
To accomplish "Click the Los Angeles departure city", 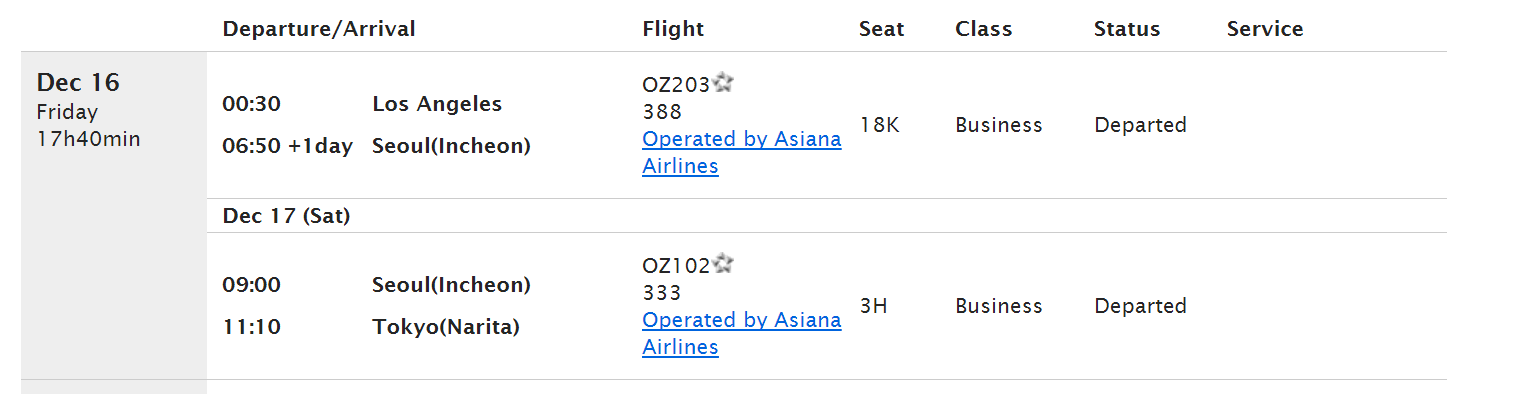I will [437, 104].
